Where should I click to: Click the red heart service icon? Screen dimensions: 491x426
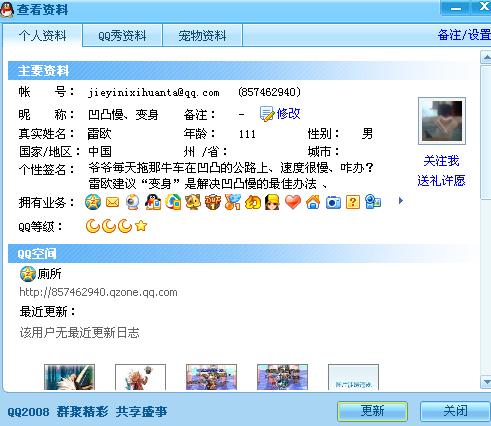coord(293,202)
